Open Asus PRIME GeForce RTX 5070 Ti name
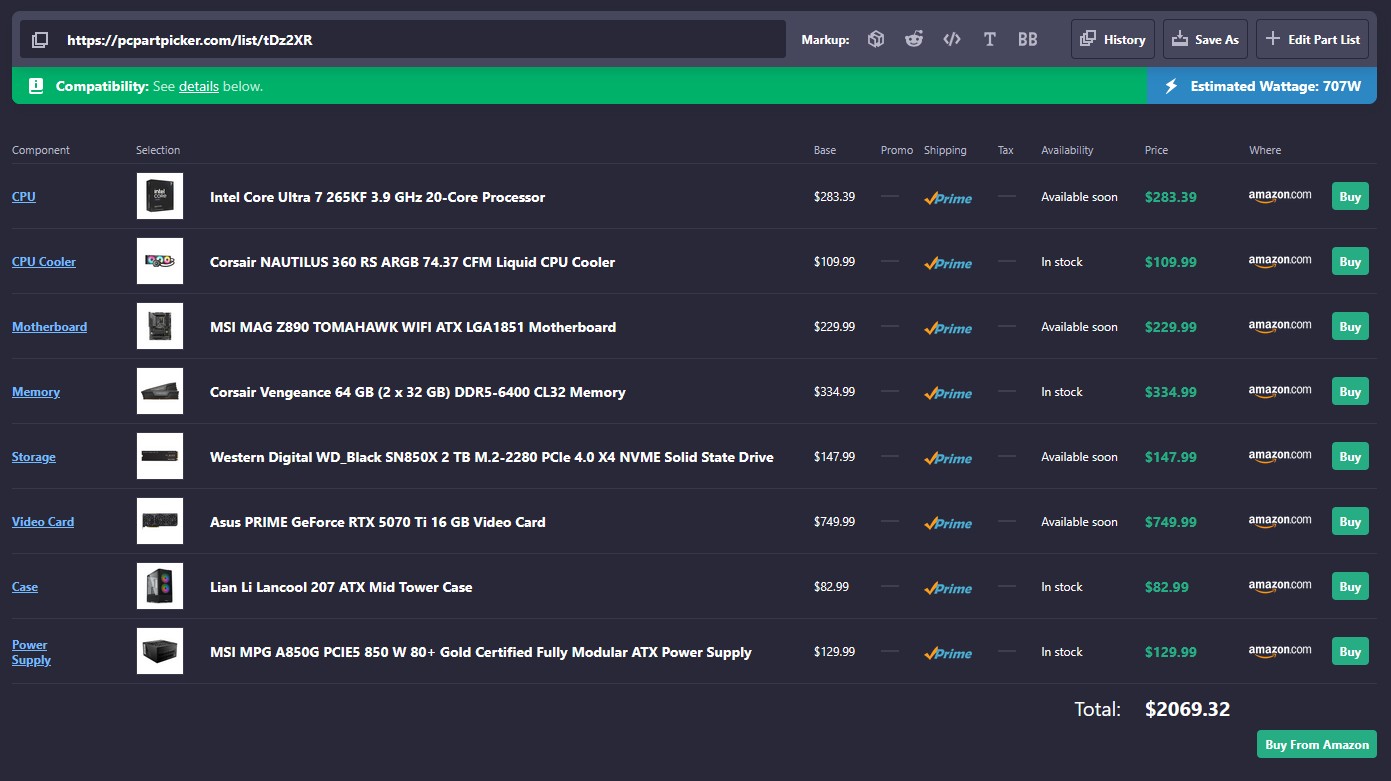 [378, 522]
